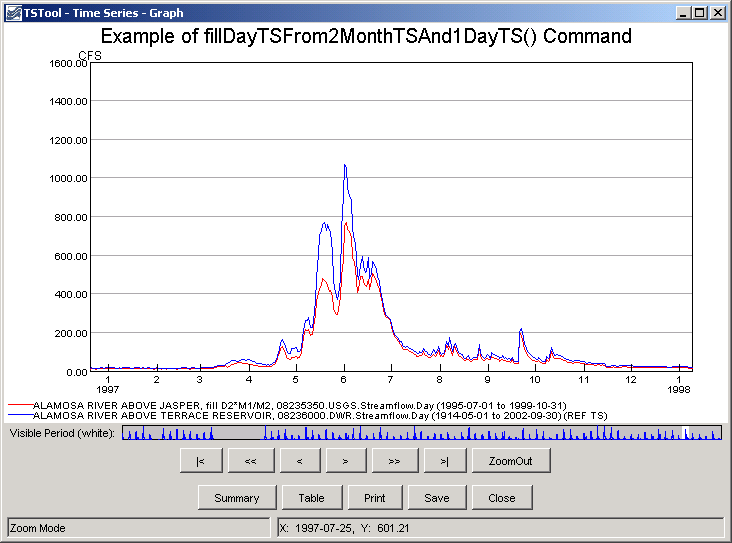Click the CFS axis unit label
The image size is (732, 543).
(90, 56)
